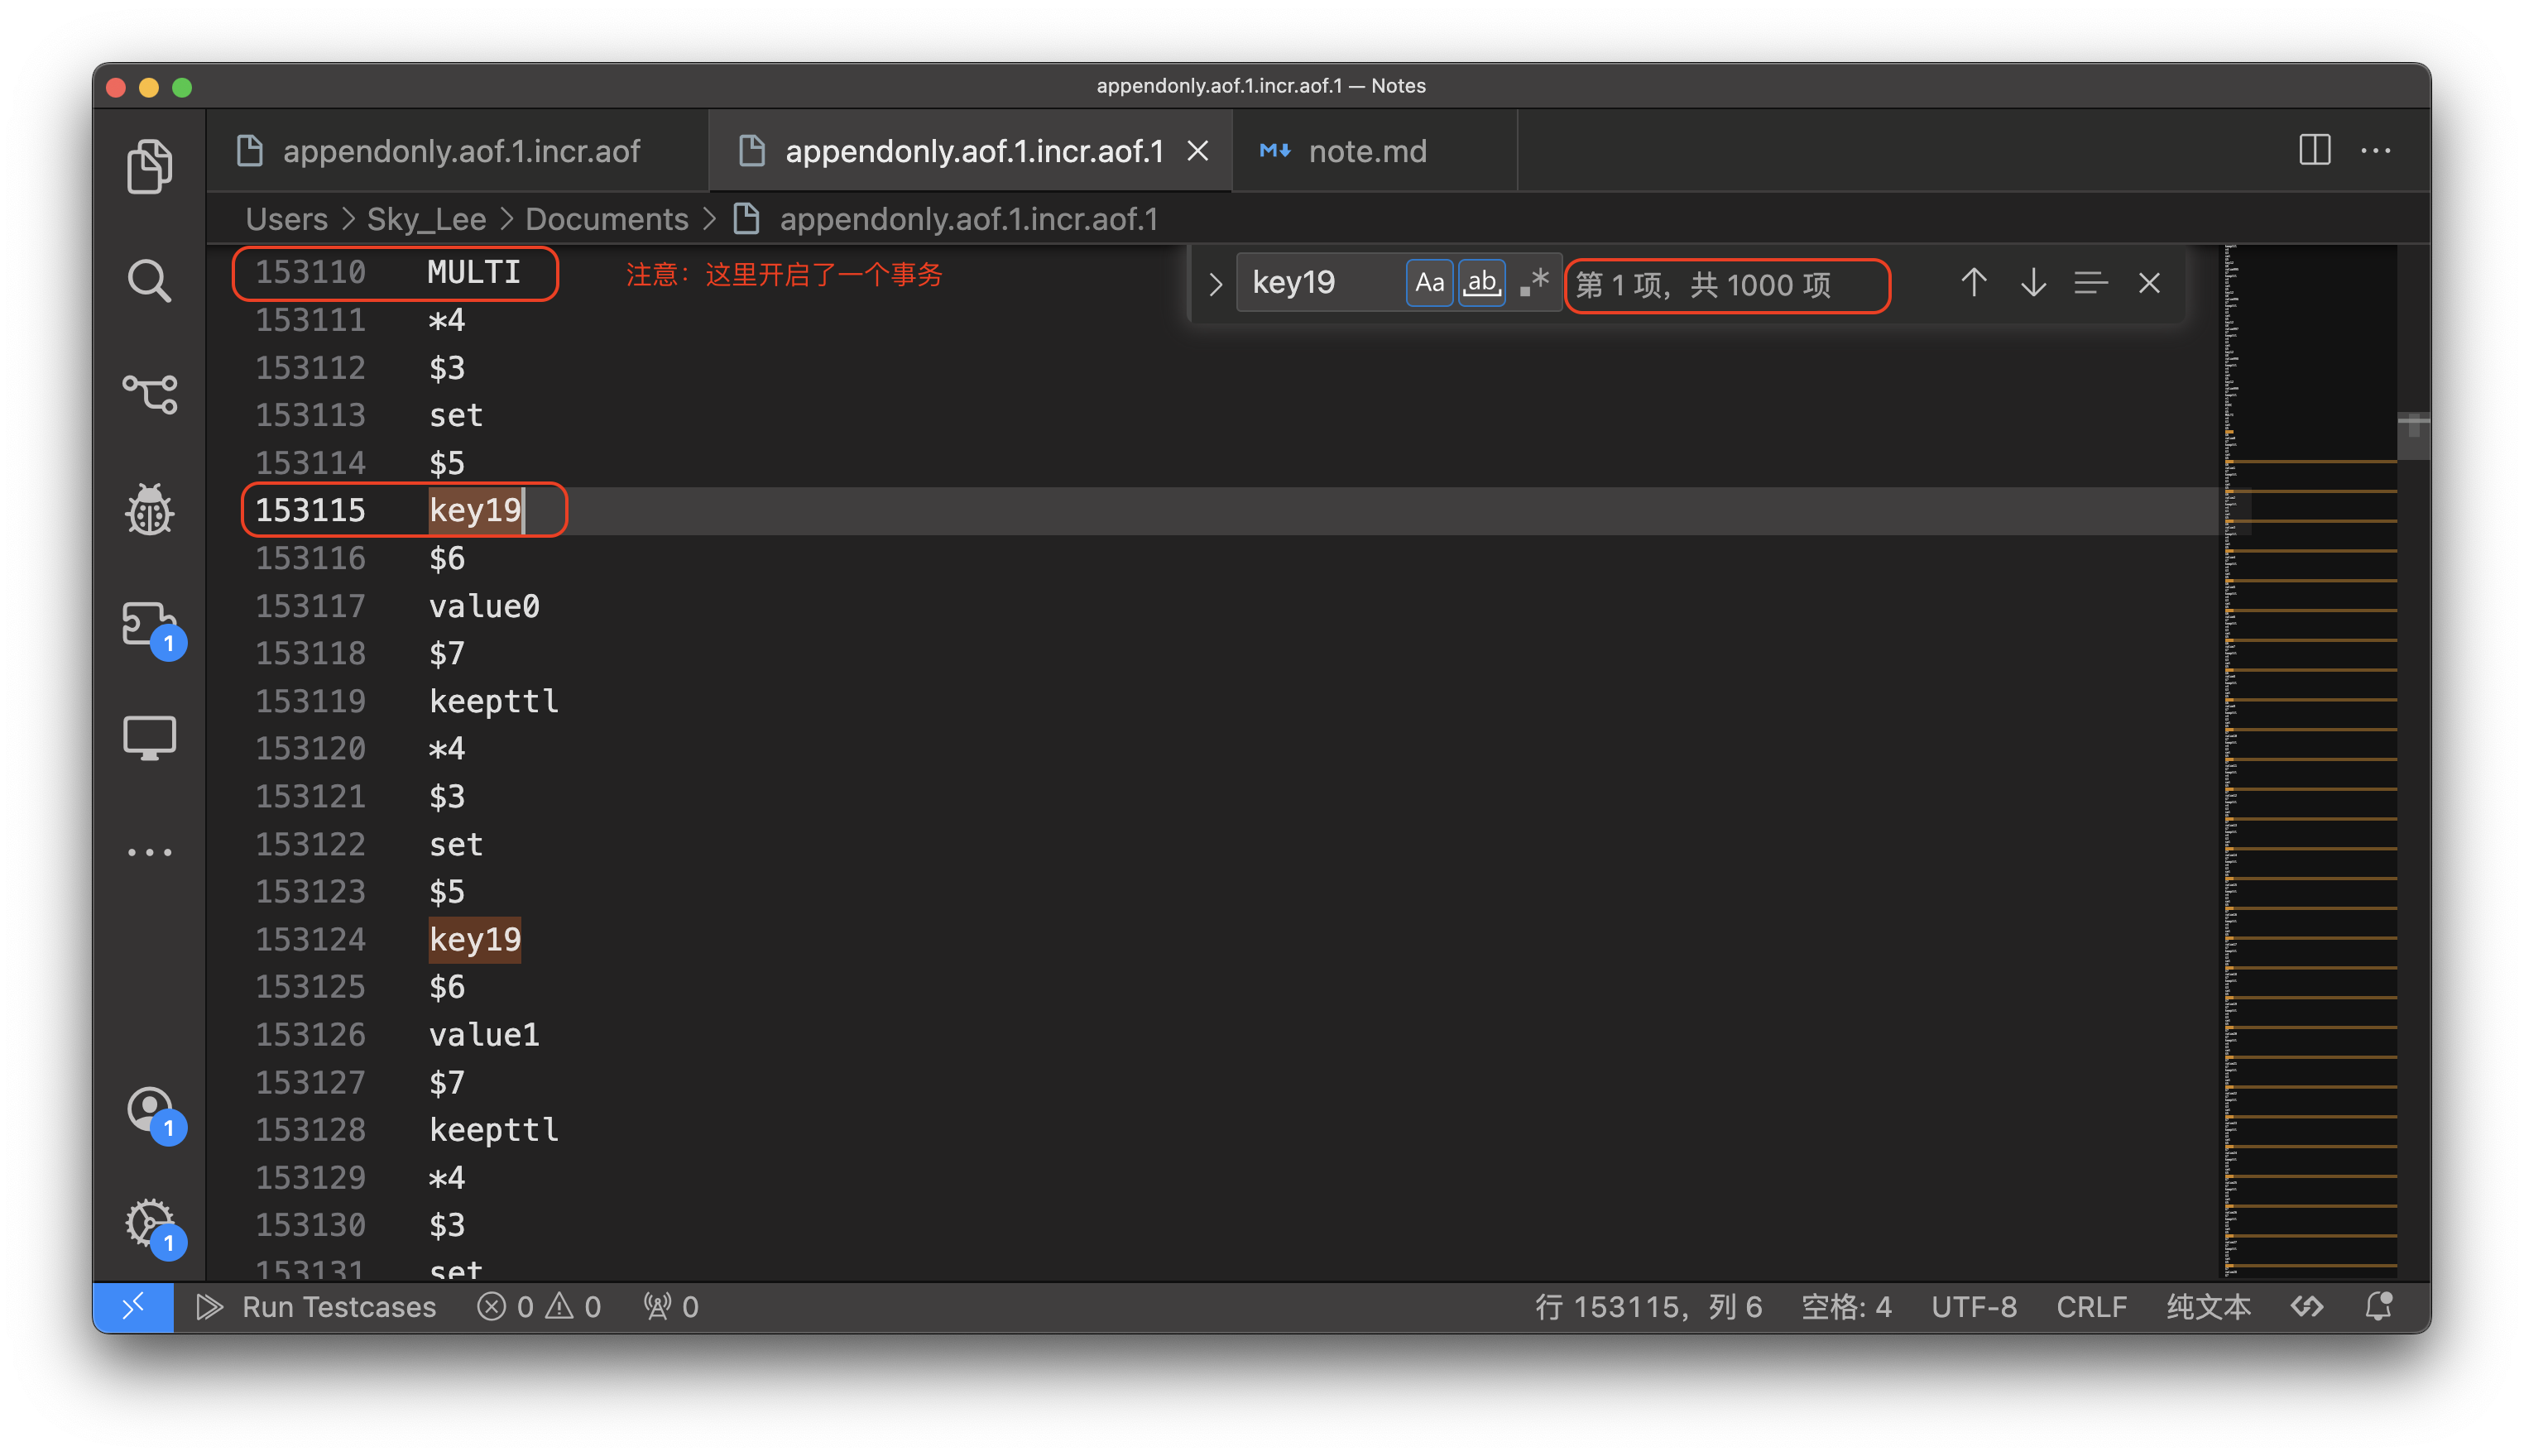The width and height of the screenshot is (2524, 1456).
Task: Expand the replace field using the chevron
Action: 1215,285
